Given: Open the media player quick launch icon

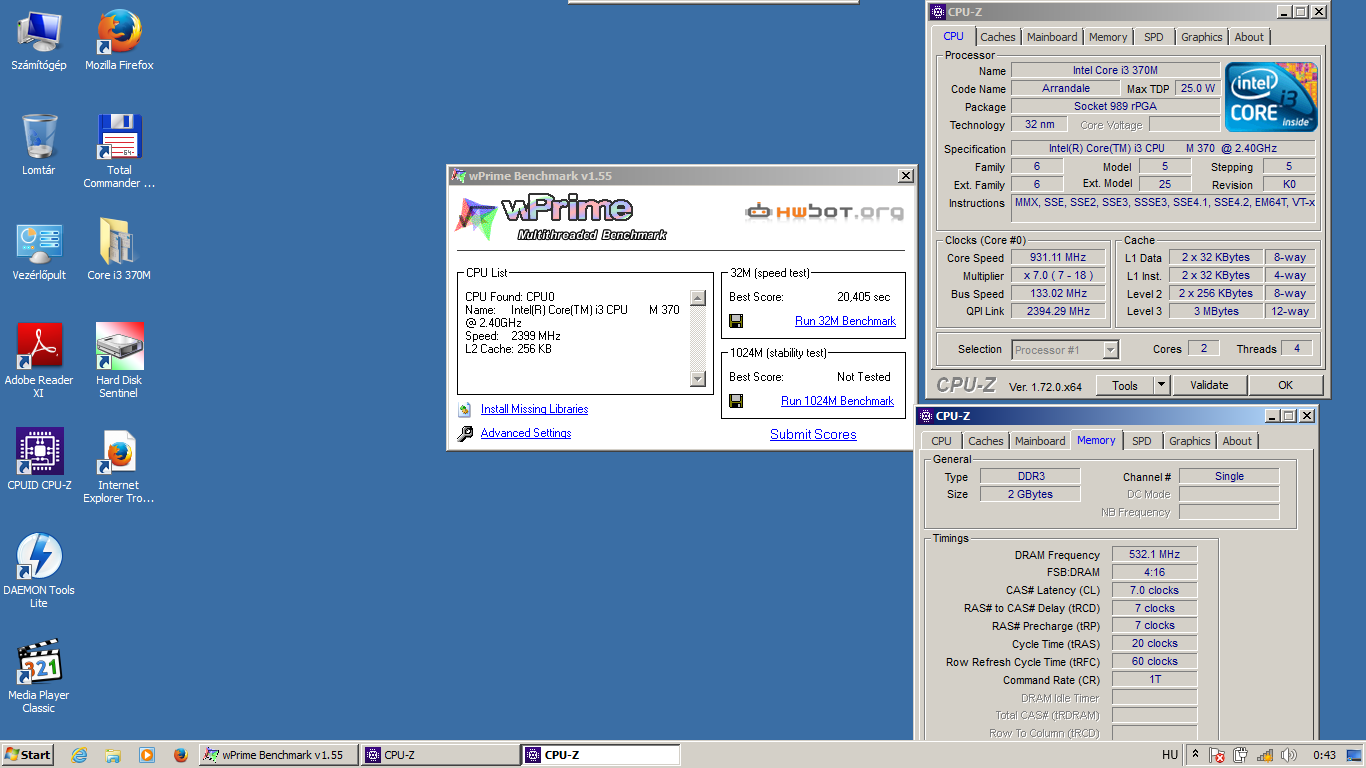Looking at the screenshot, I should click(x=147, y=755).
